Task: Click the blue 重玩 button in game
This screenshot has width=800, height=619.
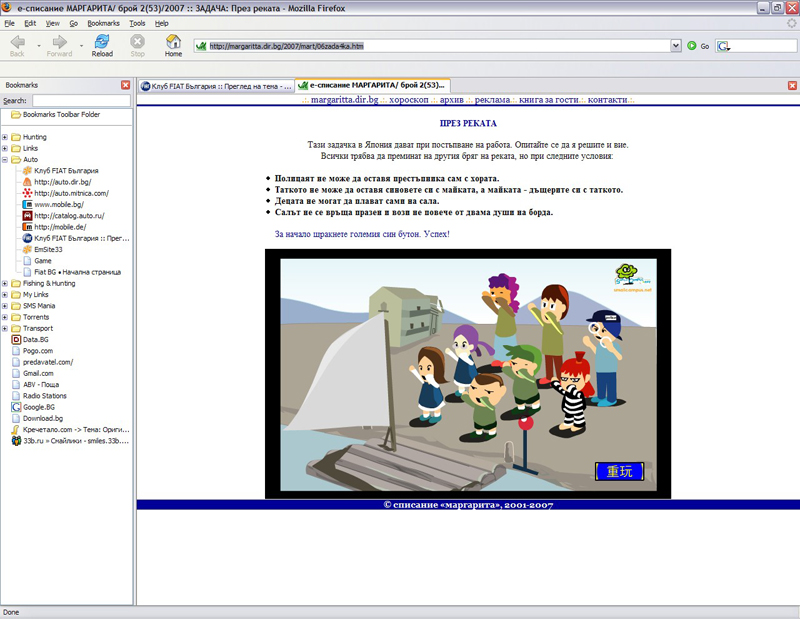Action: click(x=619, y=471)
